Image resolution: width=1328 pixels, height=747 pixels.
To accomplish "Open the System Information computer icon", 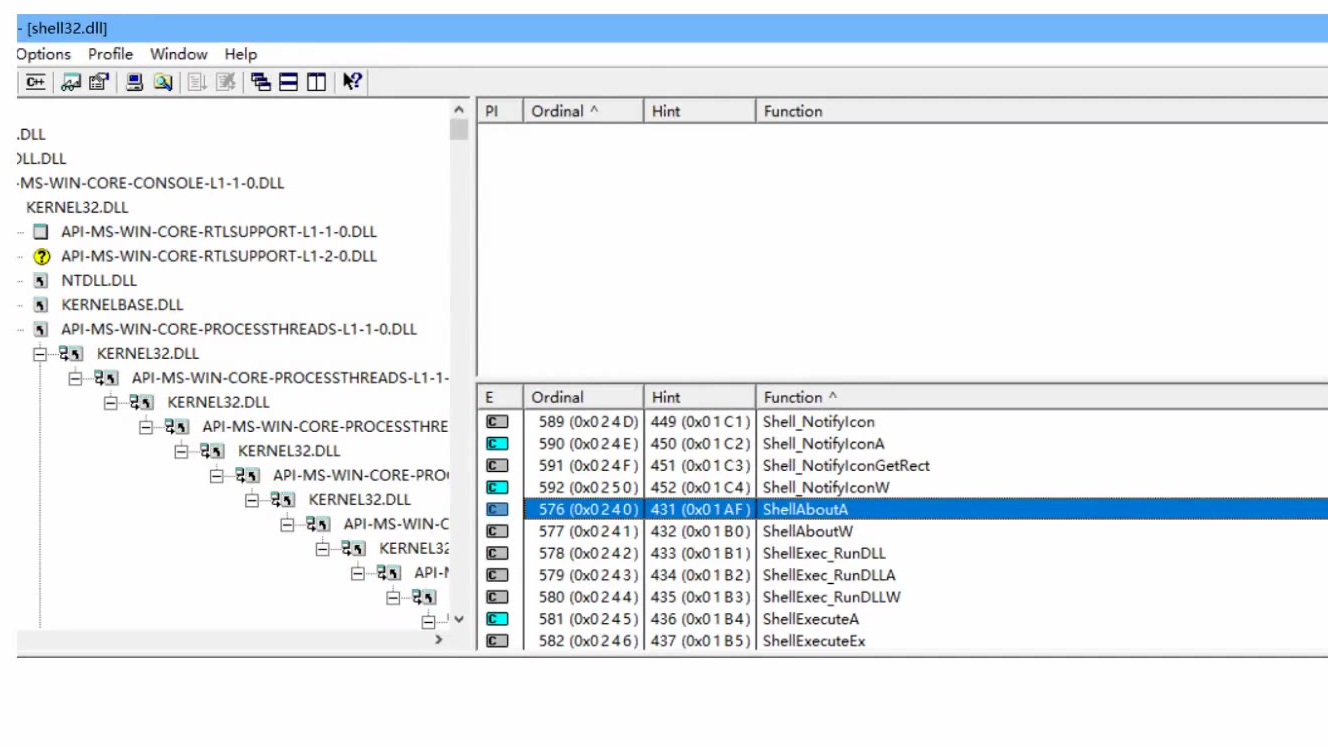I will [135, 83].
